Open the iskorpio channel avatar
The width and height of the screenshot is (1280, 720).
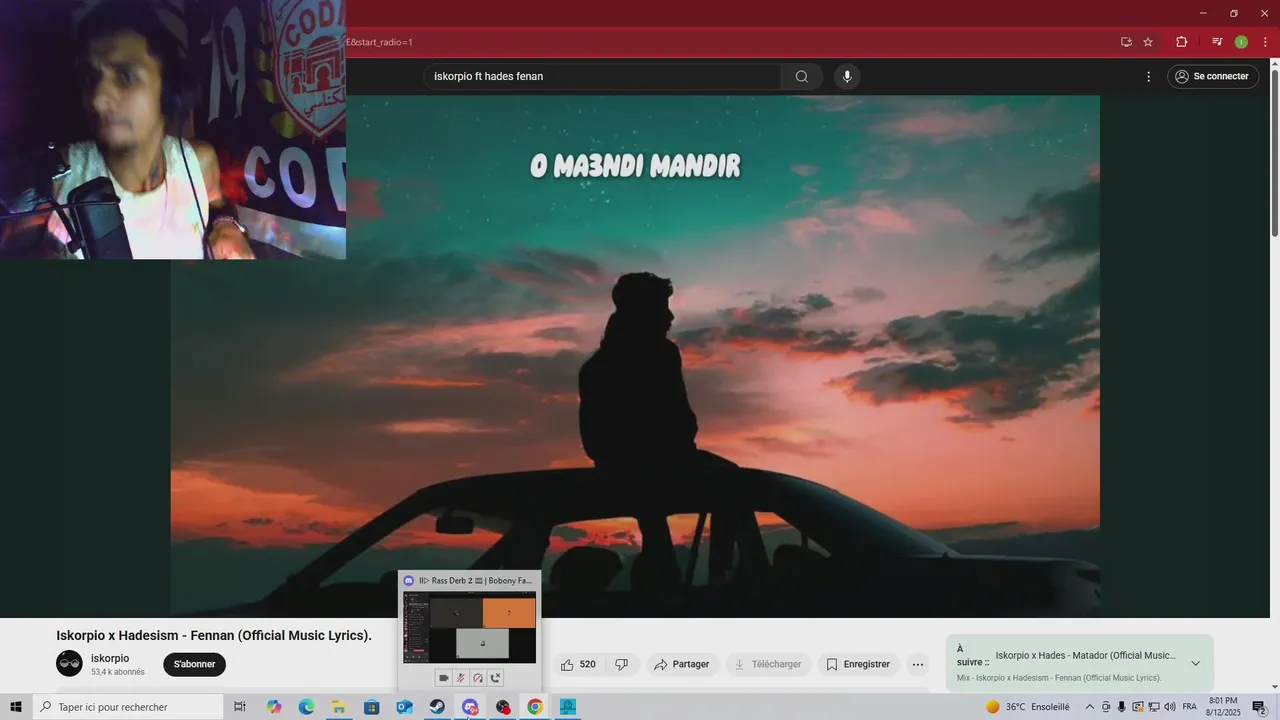tap(69, 663)
